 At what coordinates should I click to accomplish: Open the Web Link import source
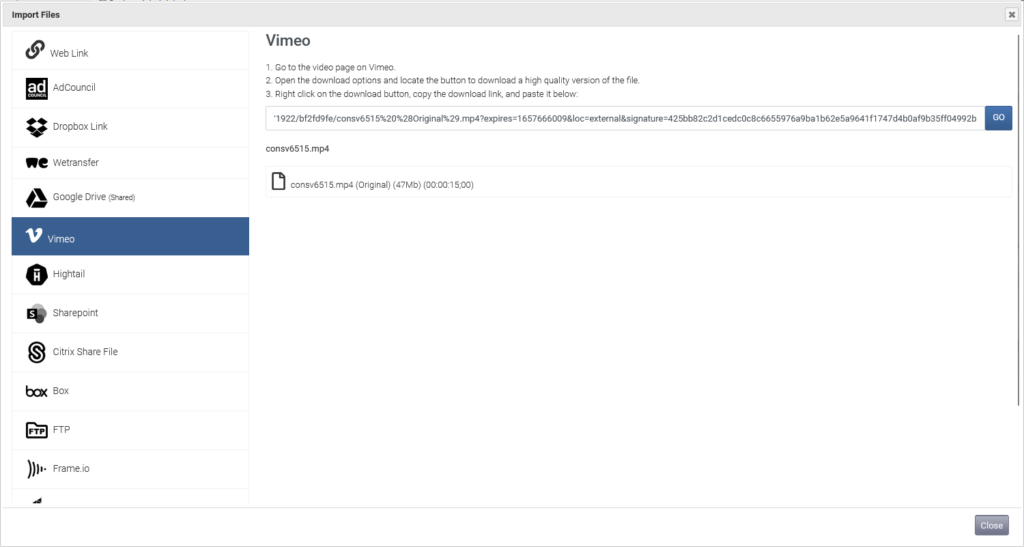pyautogui.click(x=130, y=50)
